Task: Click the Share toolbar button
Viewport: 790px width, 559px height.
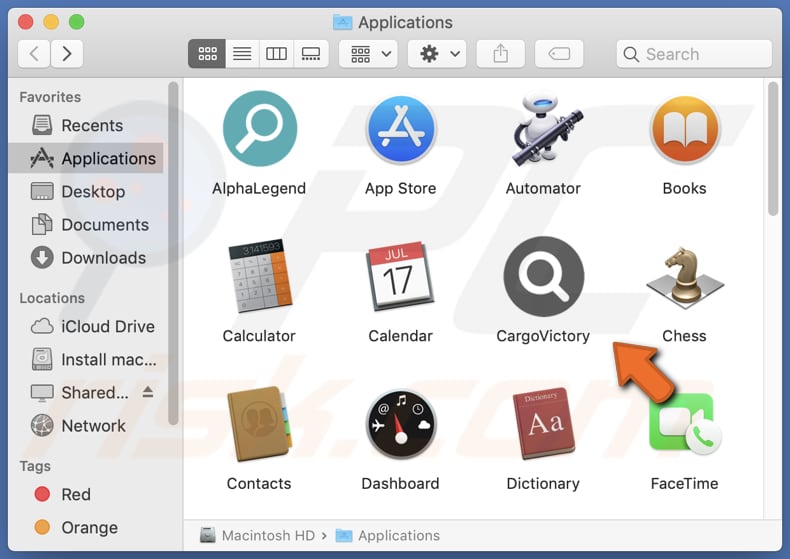Action: point(501,53)
